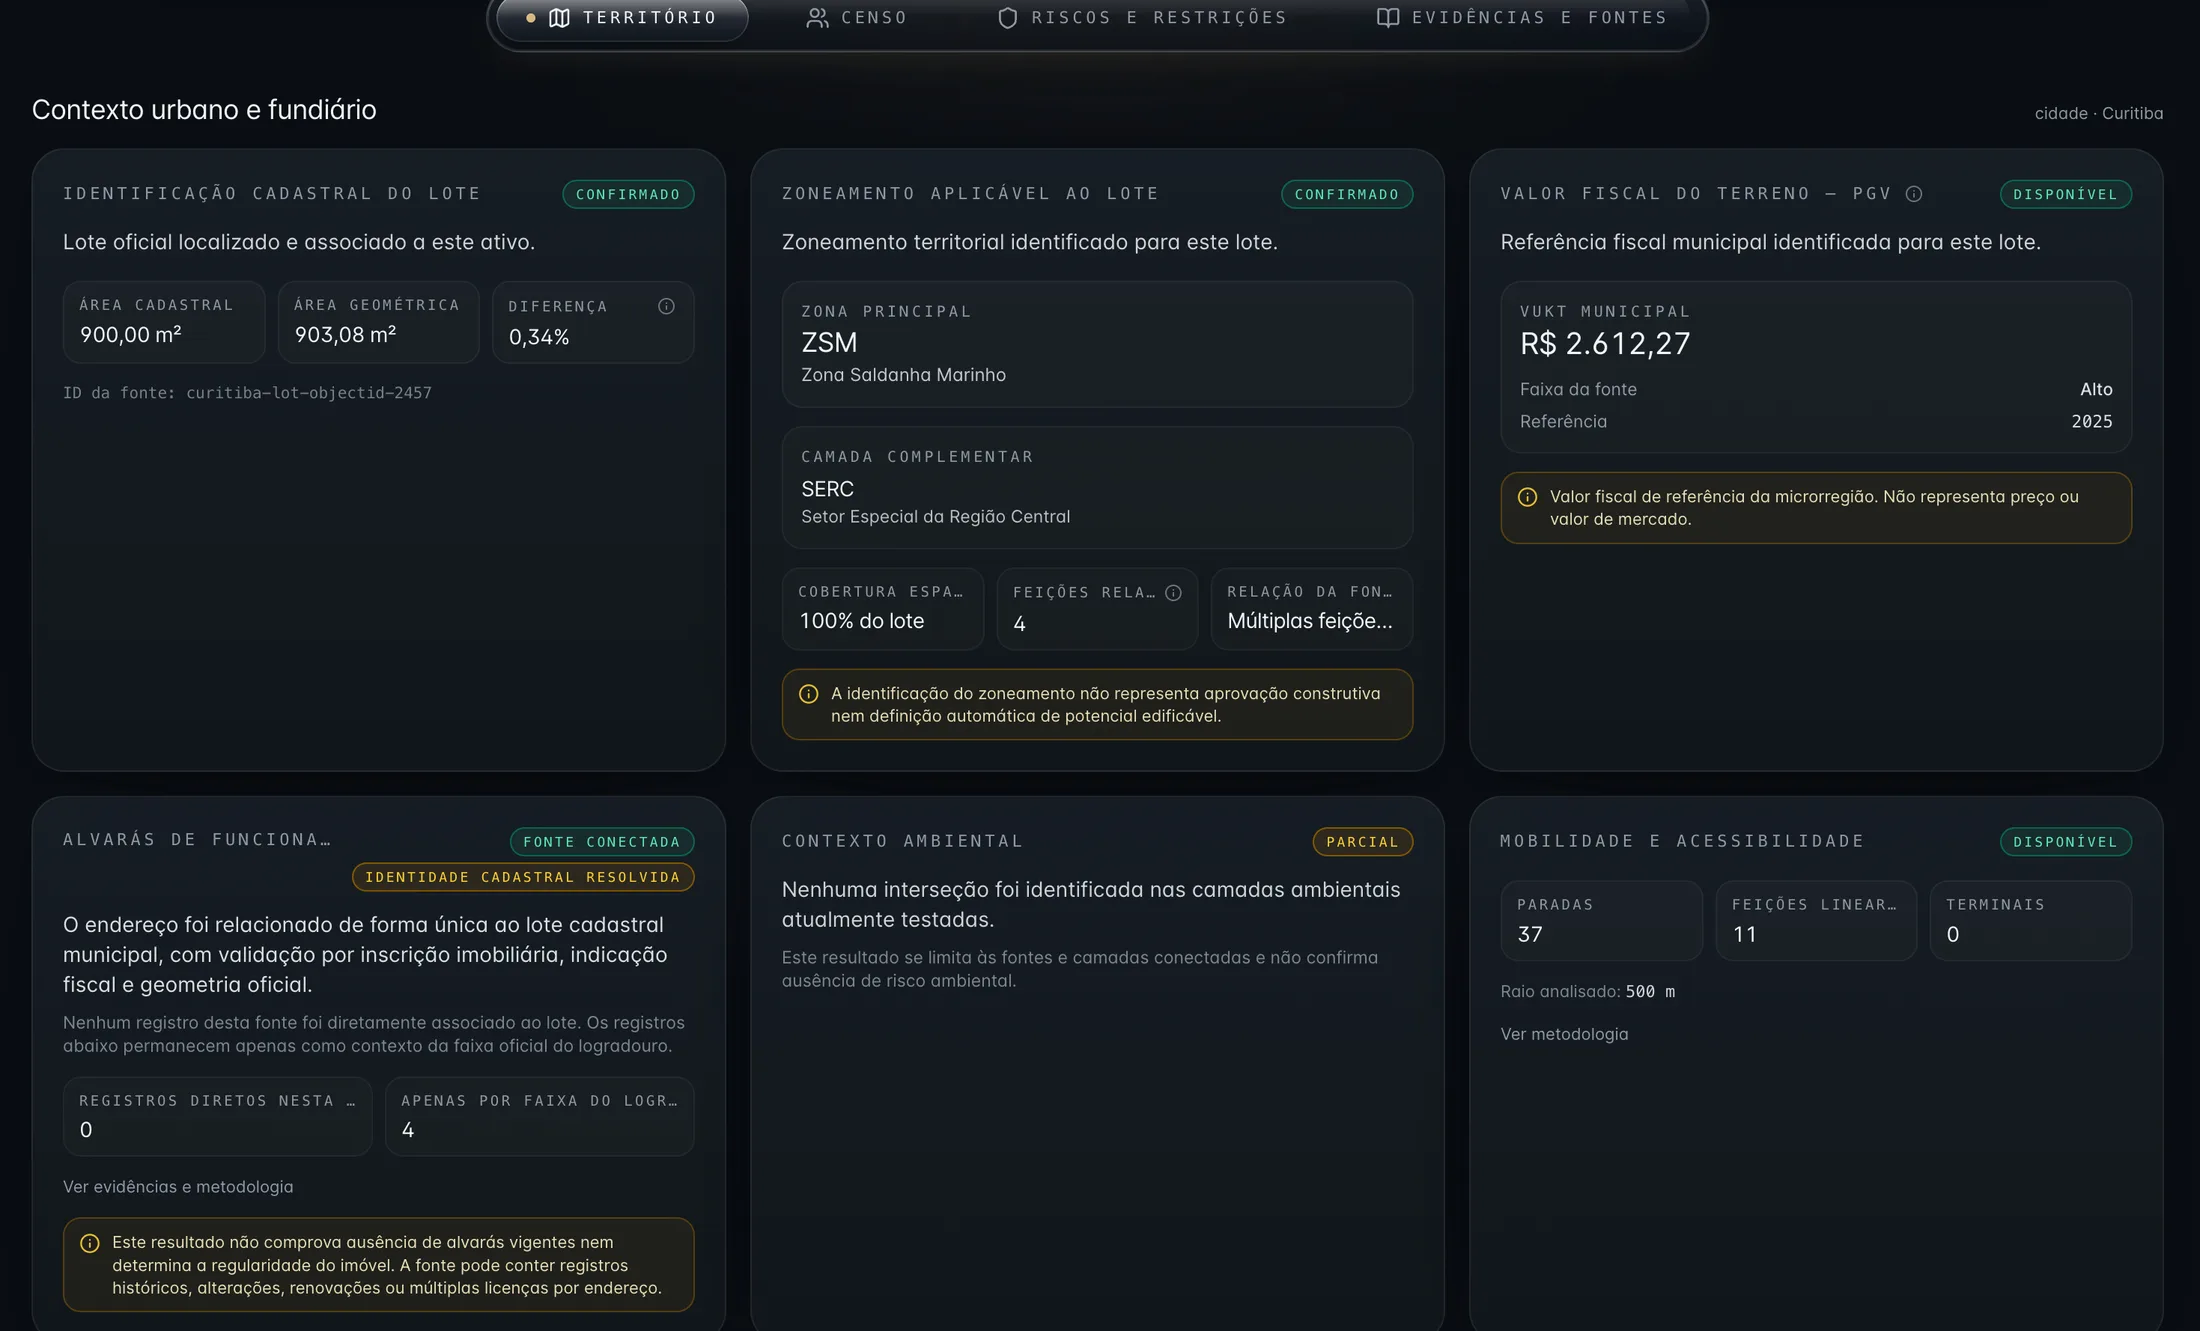Viewport: 2200px width, 1331px height.
Task: Select the ZSM Zona Principal box
Action: point(1097,344)
